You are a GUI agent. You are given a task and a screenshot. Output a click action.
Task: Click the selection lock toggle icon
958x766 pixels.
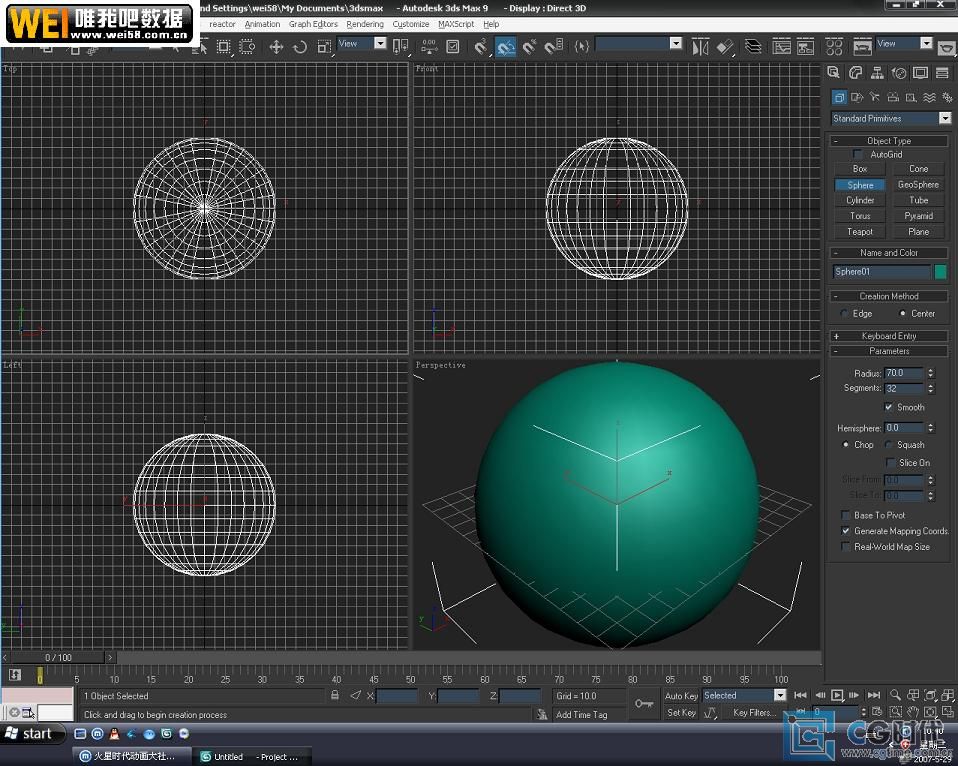[335, 695]
